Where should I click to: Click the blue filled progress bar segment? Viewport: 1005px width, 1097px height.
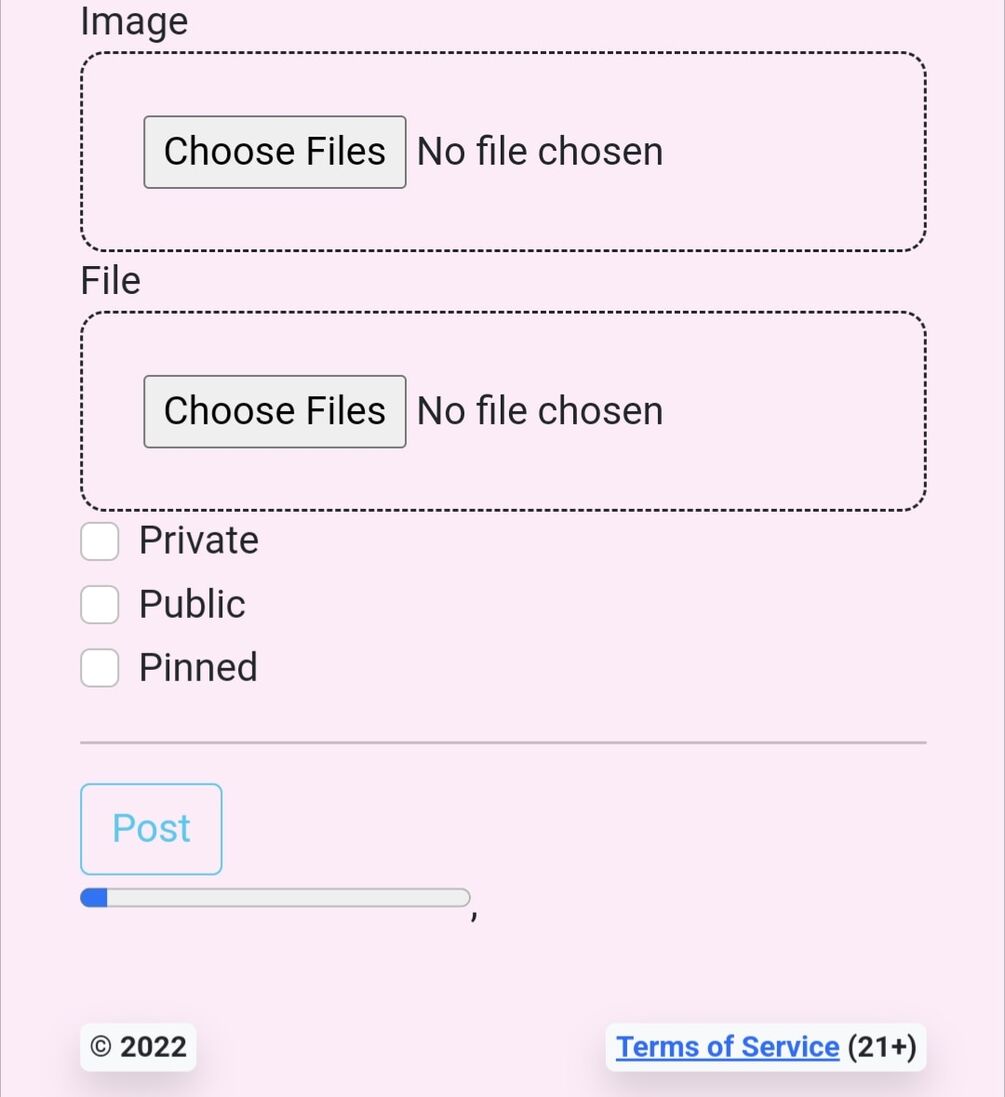[94, 898]
